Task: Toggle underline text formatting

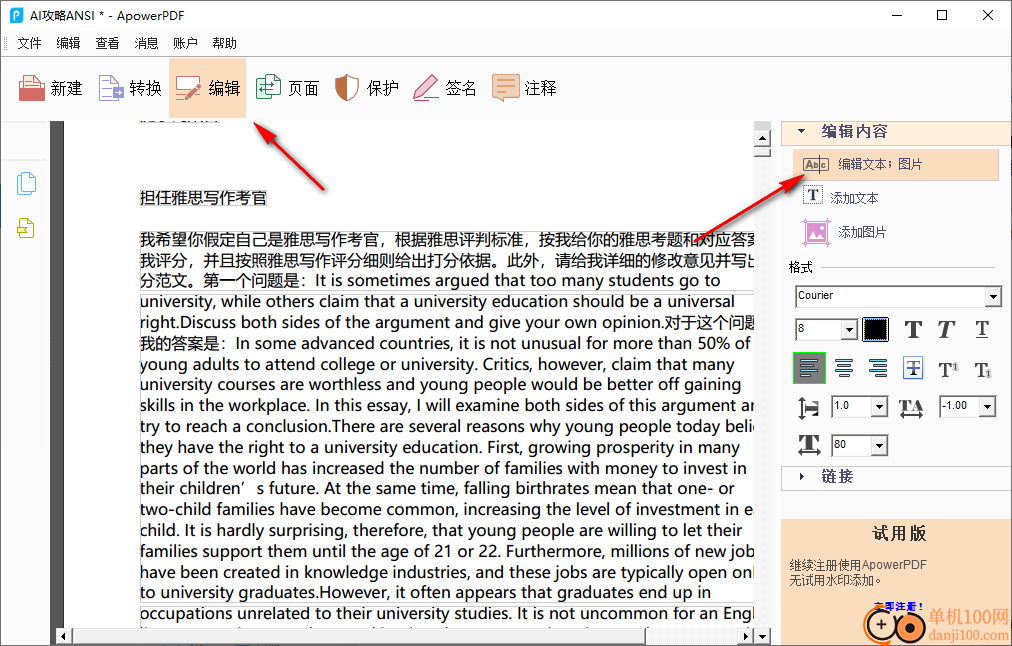Action: coord(982,330)
